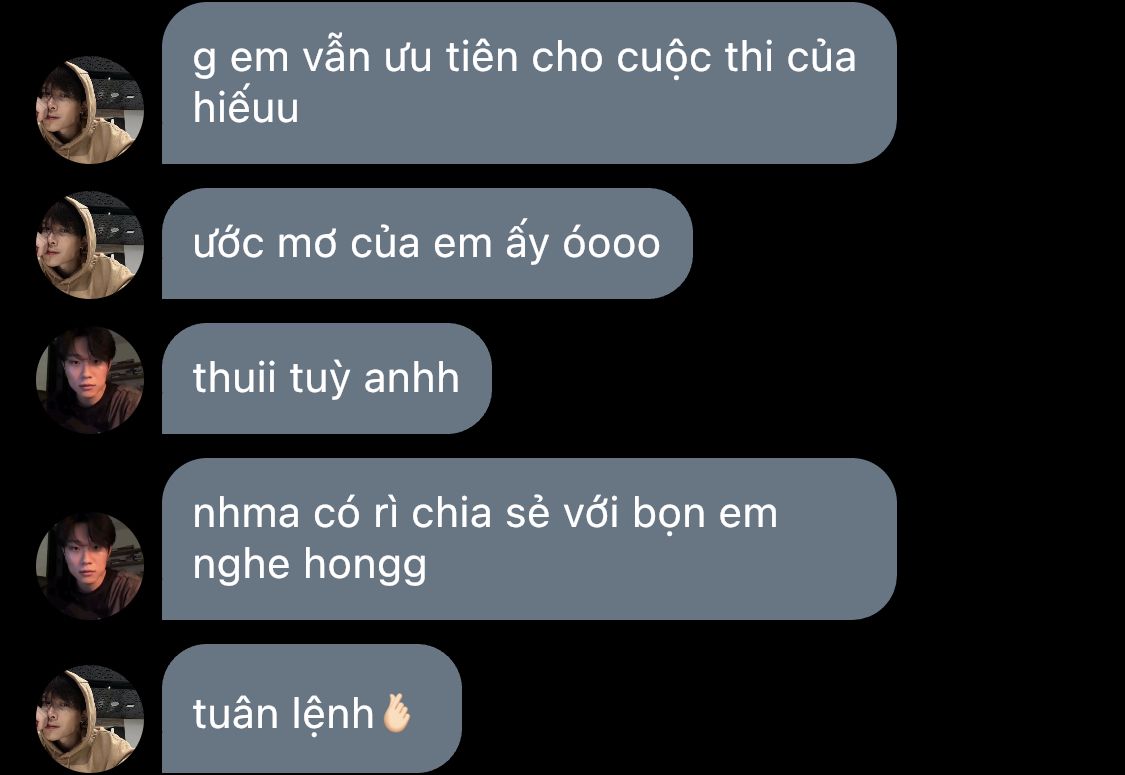Click the word 'hiếuu' in the first message
This screenshot has height=775, width=1125.
245,108
